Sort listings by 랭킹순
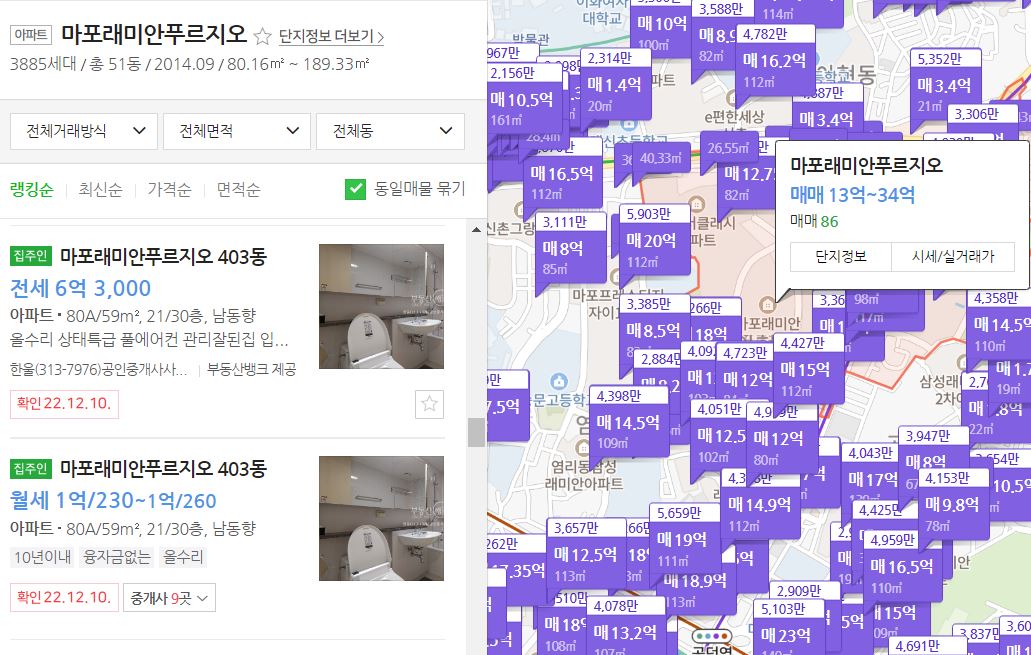The image size is (1031, 655). [32, 189]
